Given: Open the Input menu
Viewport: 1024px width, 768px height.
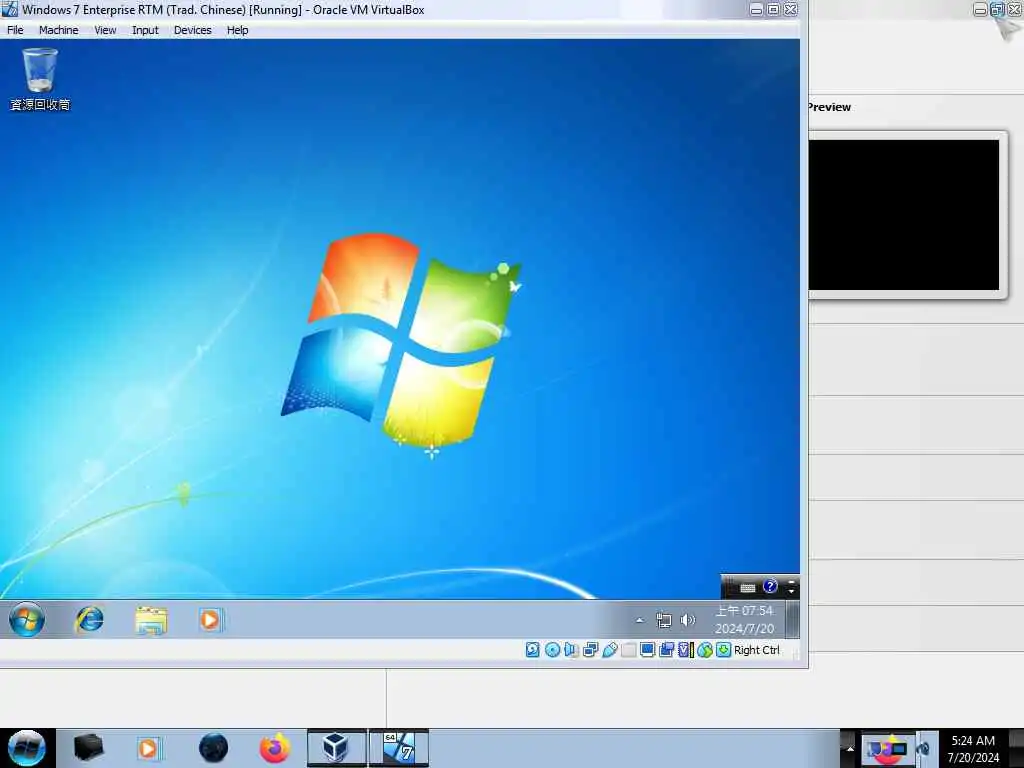Looking at the screenshot, I should 145,30.
